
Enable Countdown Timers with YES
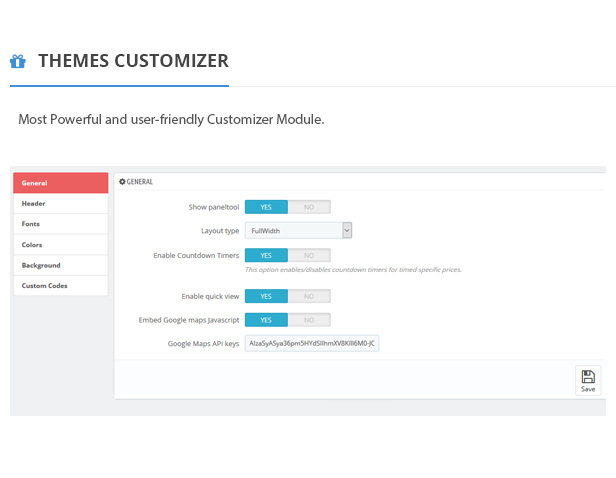click(266, 255)
